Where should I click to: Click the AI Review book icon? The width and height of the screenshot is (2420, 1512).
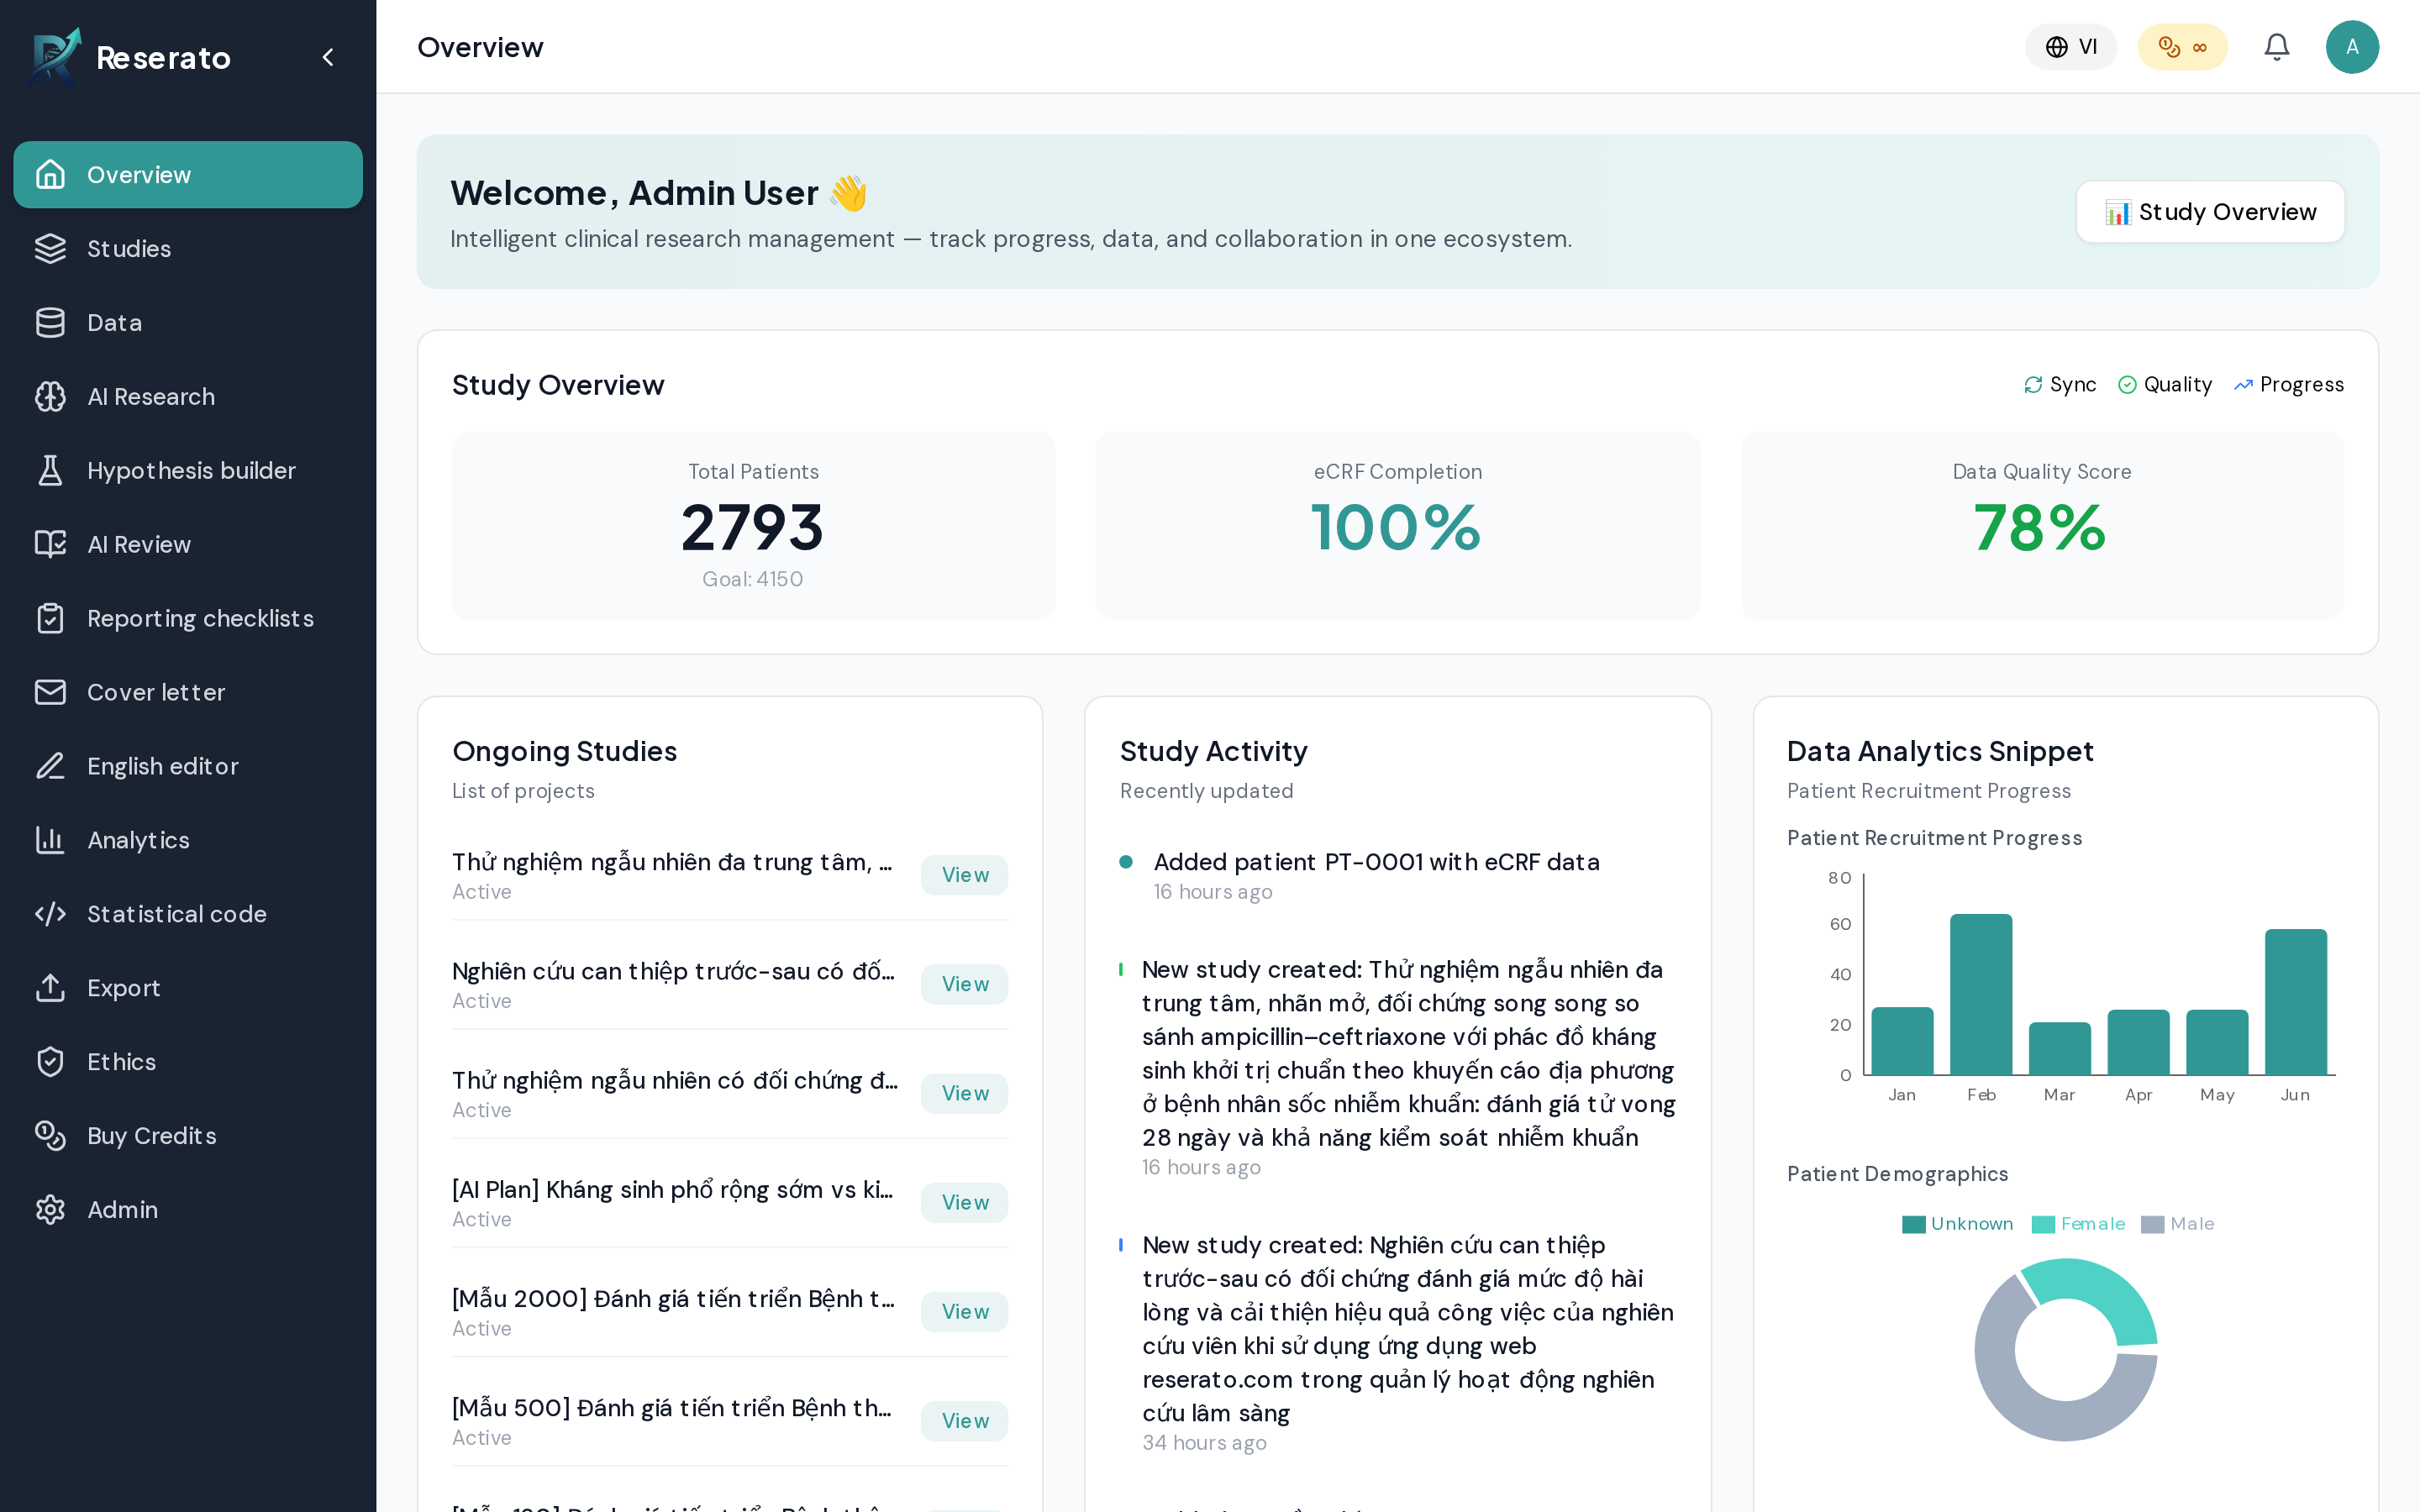(x=50, y=545)
